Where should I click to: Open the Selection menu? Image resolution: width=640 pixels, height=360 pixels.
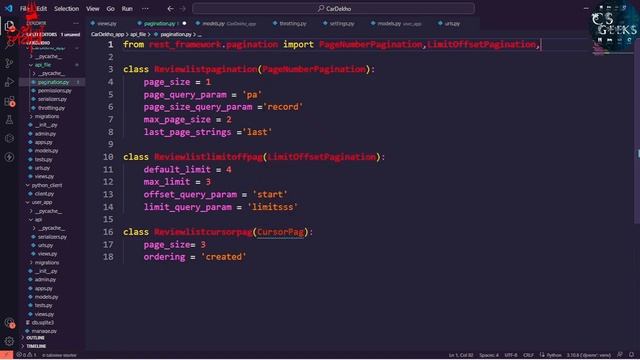pyautogui.click(x=67, y=9)
